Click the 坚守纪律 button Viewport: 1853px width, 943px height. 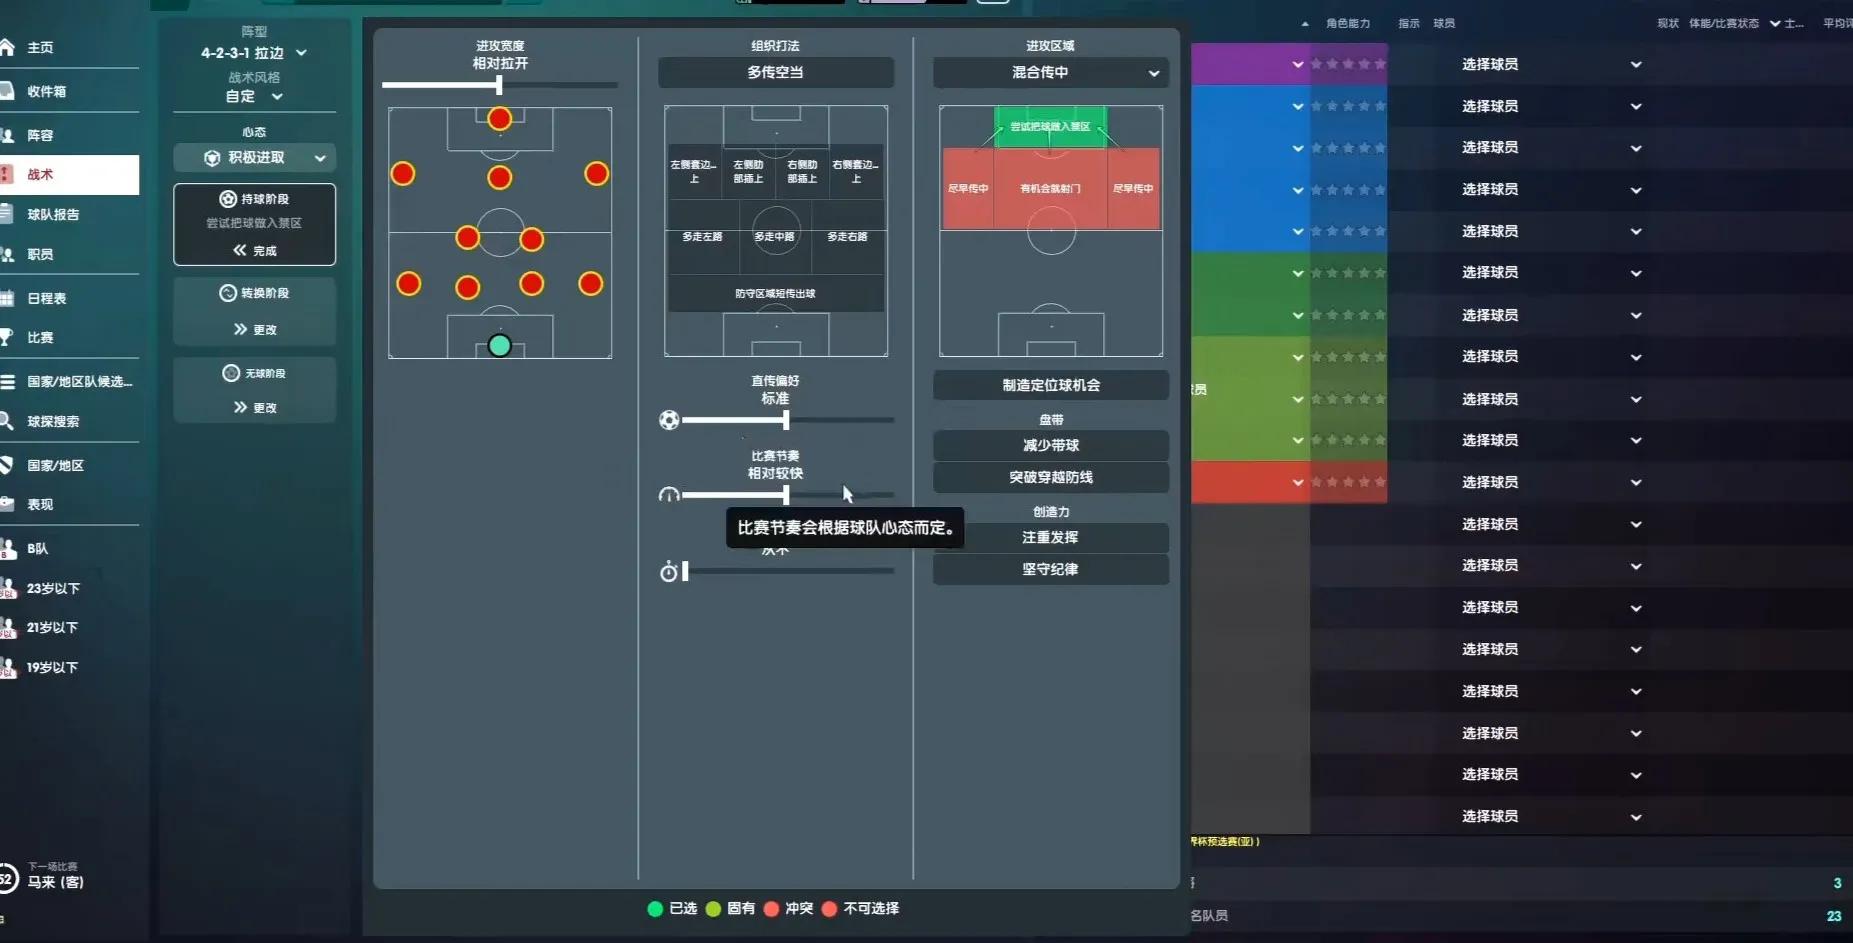click(x=1051, y=569)
